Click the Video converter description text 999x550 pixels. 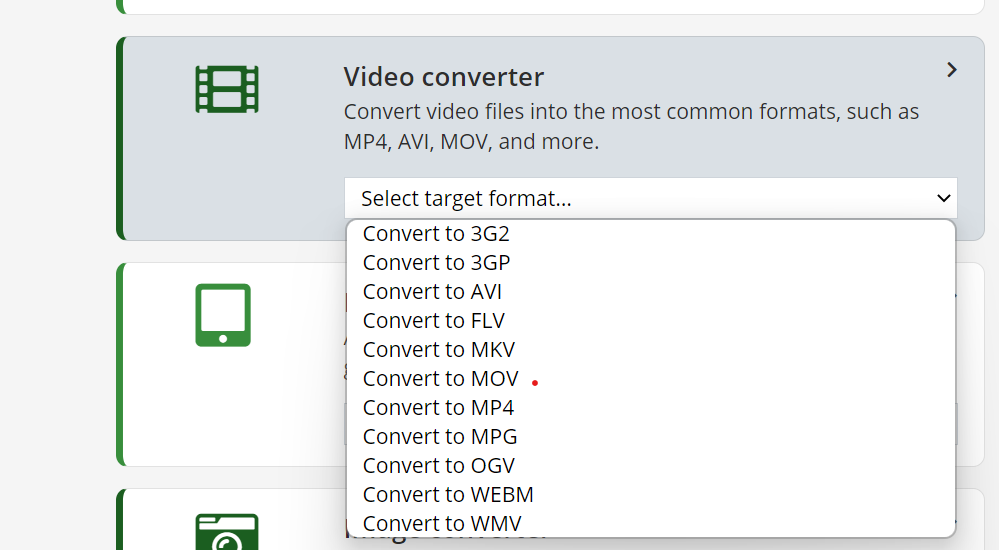(x=631, y=126)
